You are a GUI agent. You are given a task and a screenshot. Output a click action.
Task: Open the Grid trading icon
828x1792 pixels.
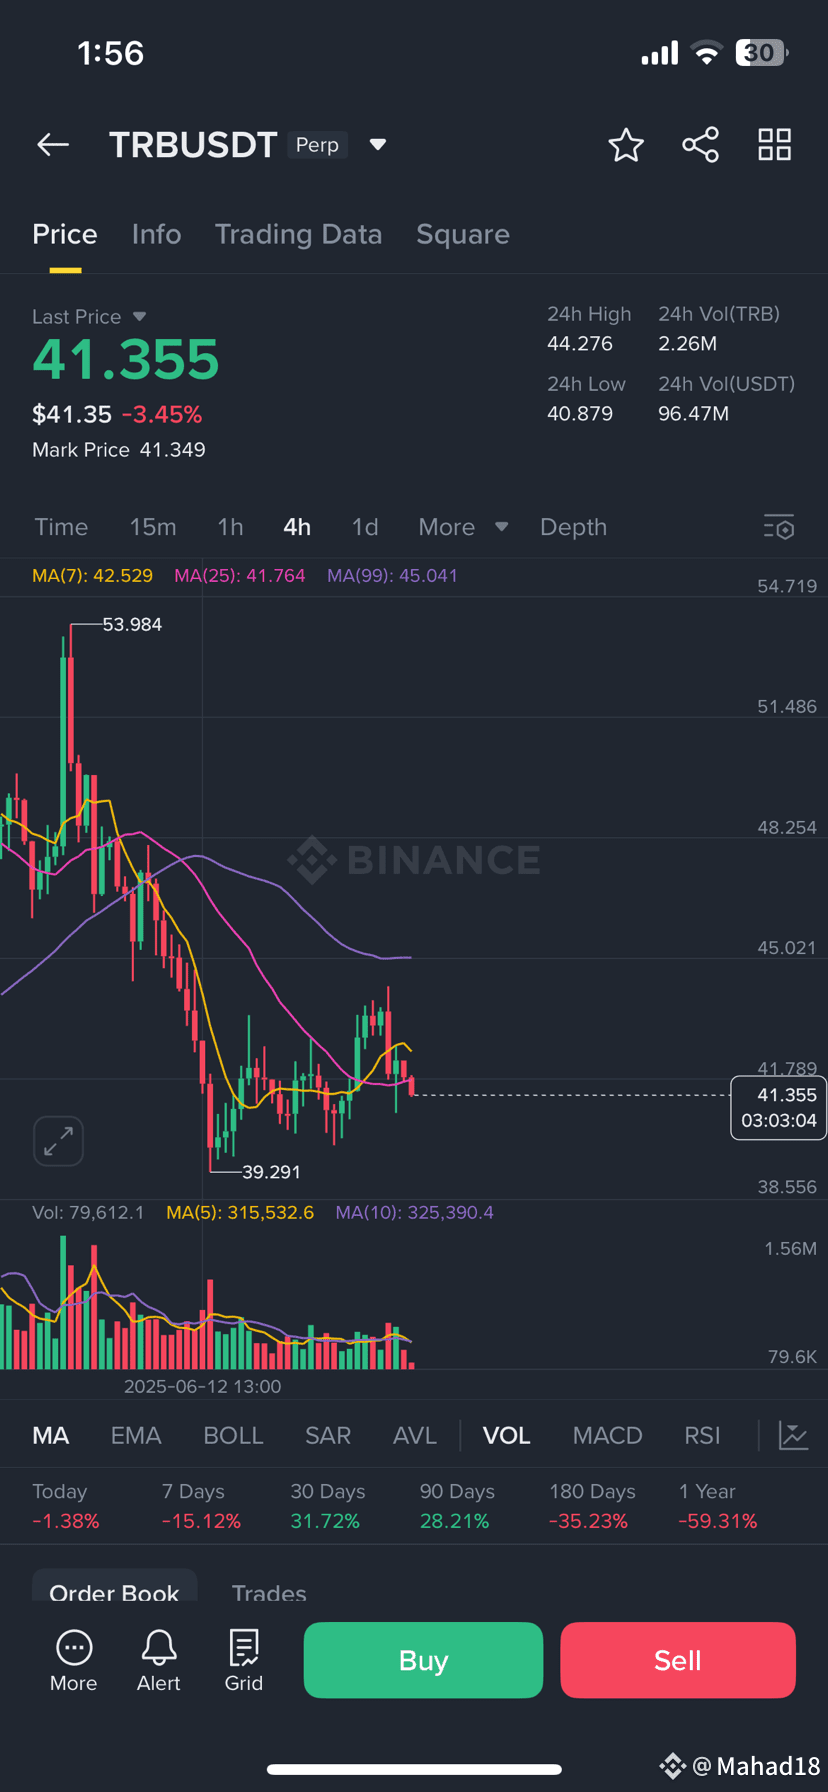[244, 1662]
